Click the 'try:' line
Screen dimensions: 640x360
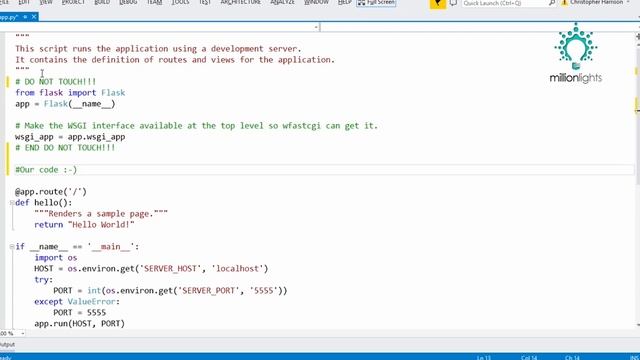[x=44, y=280]
